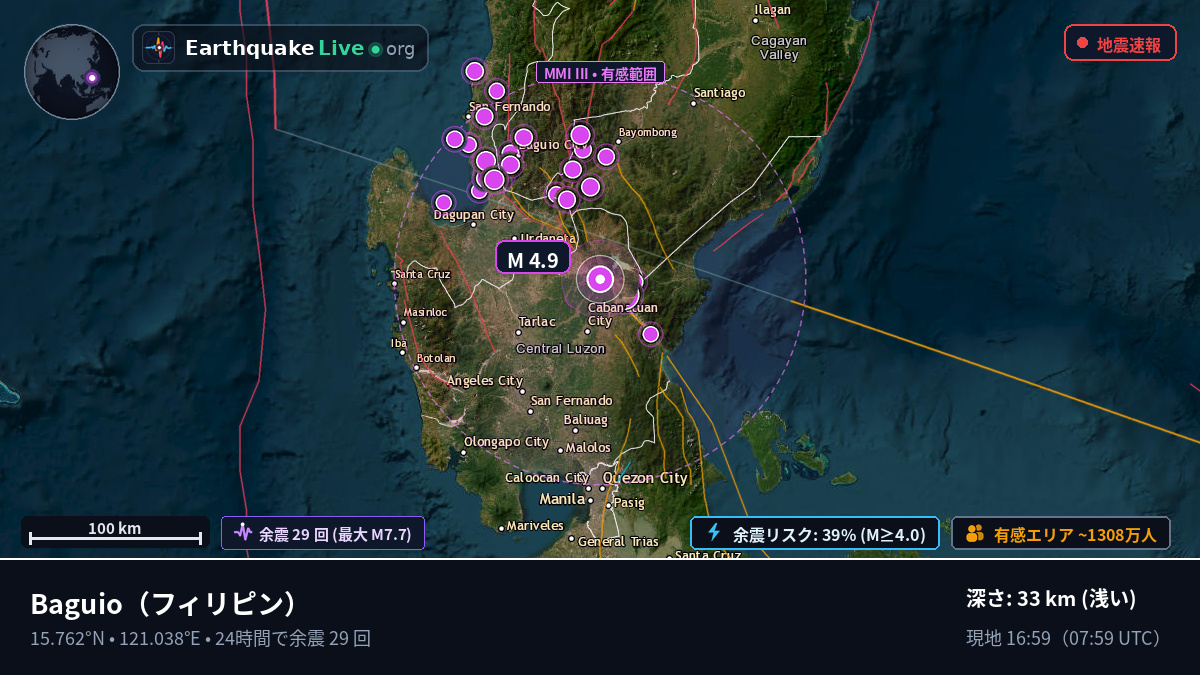Open the 余震 29 回 (最大 M7.7) badge
This screenshot has width=1200, height=675.
click(x=323, y=533)
